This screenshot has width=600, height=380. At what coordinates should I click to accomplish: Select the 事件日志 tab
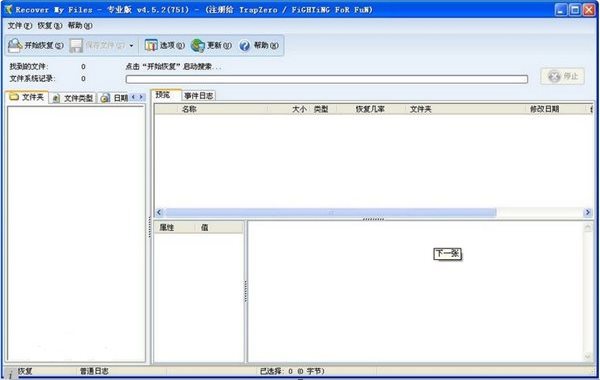pos(199,96)
